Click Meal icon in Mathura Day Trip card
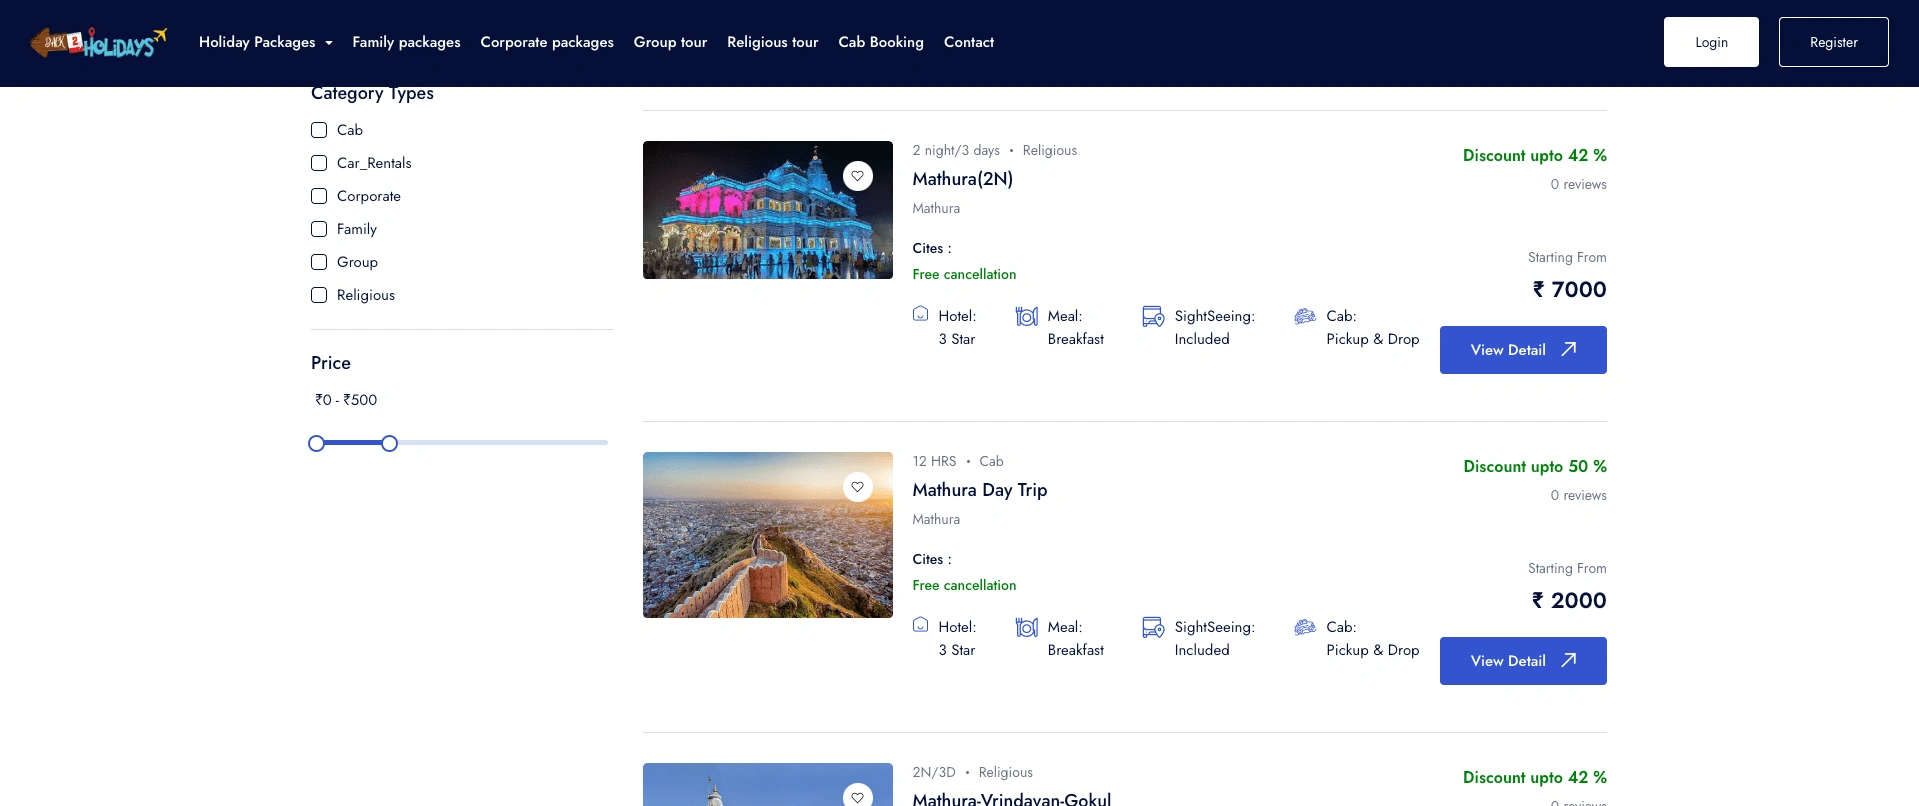The width and height of the screenshot is (1919, 806). click(1027, 627)
